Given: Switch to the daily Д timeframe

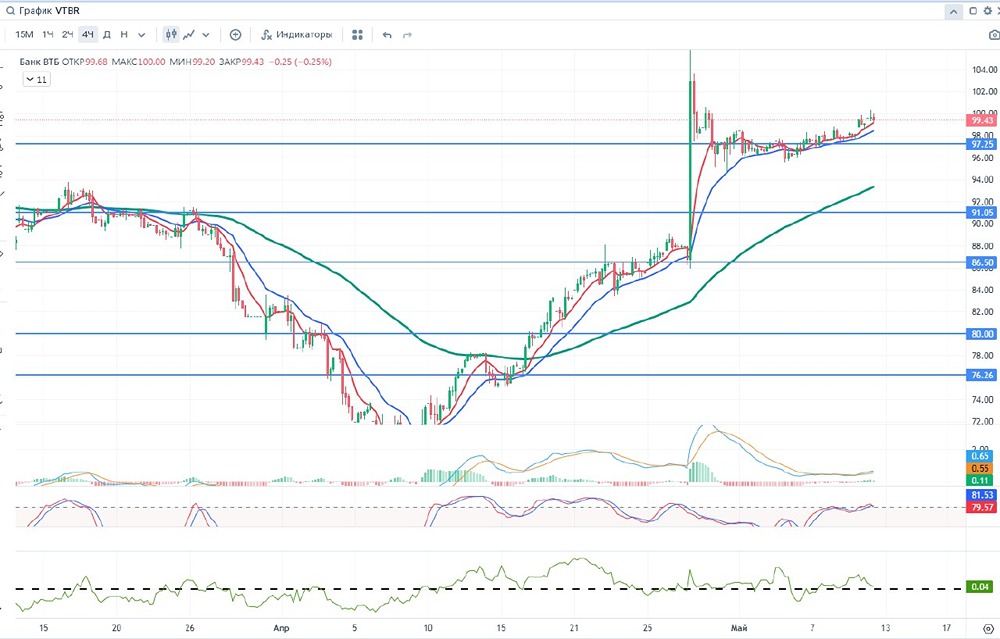Looking at the screenshot, I should click(107, 34).
